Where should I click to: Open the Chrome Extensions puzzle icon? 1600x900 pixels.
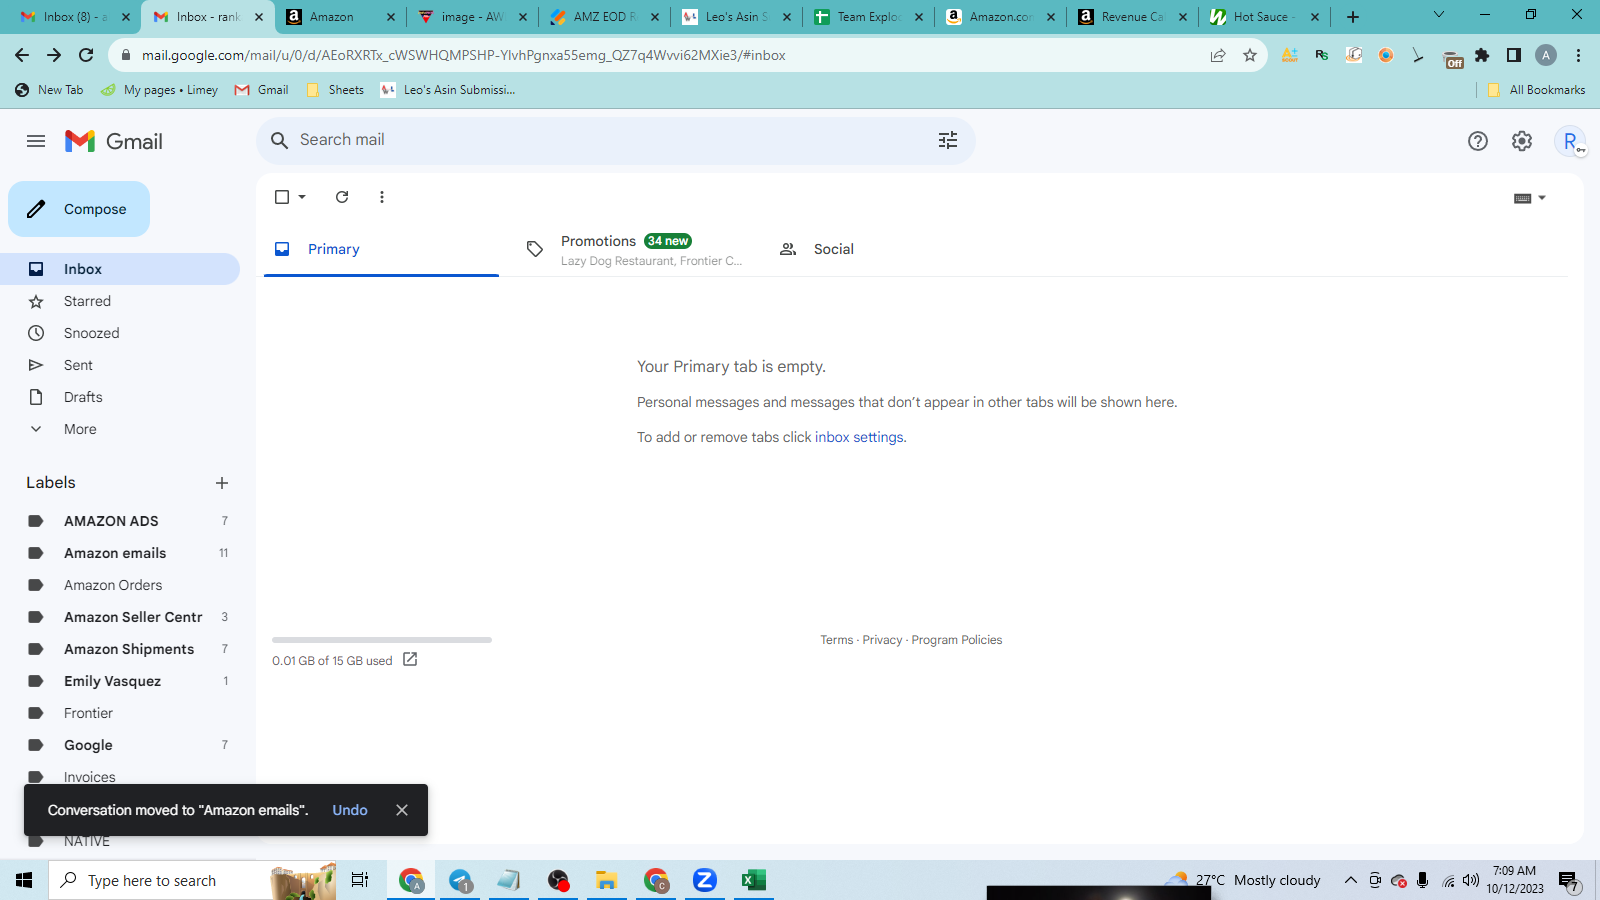point(1482,55)
